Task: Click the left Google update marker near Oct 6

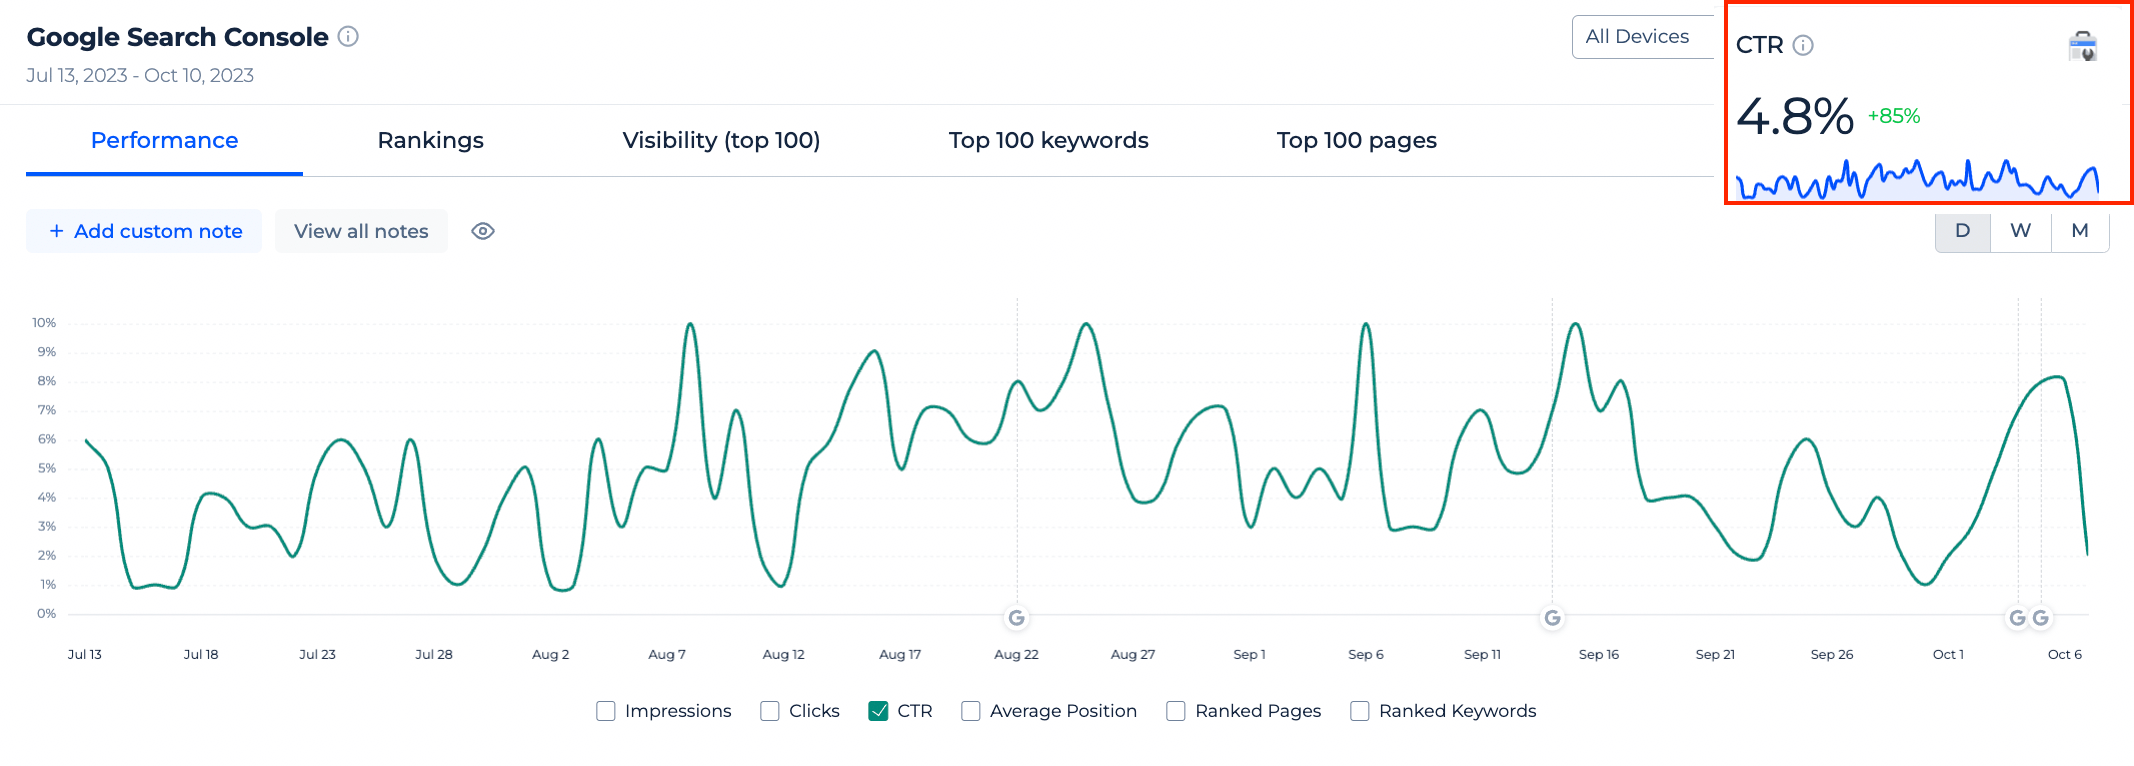Action: point(2018,618)
